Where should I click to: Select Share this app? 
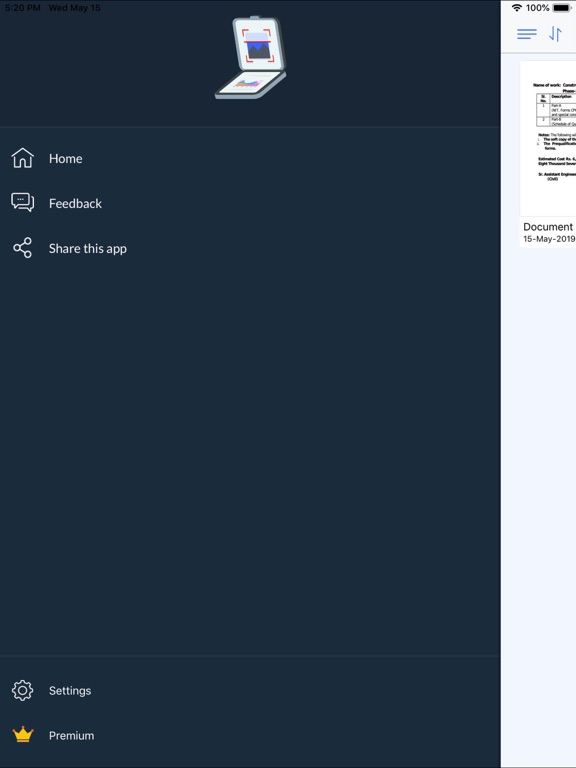tap(250, 248)
